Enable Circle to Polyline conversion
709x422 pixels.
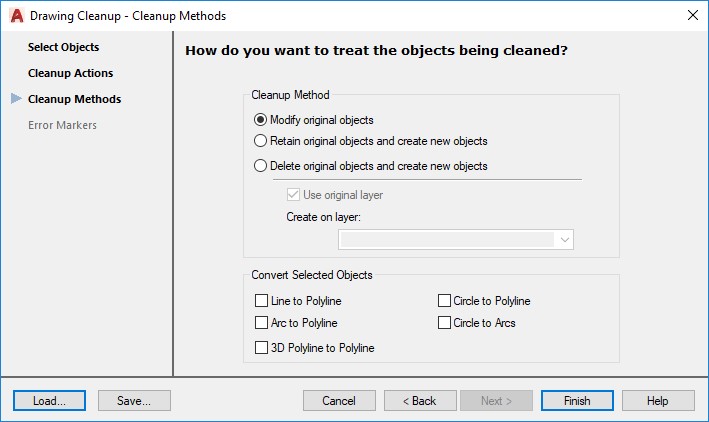click(445, 301)
